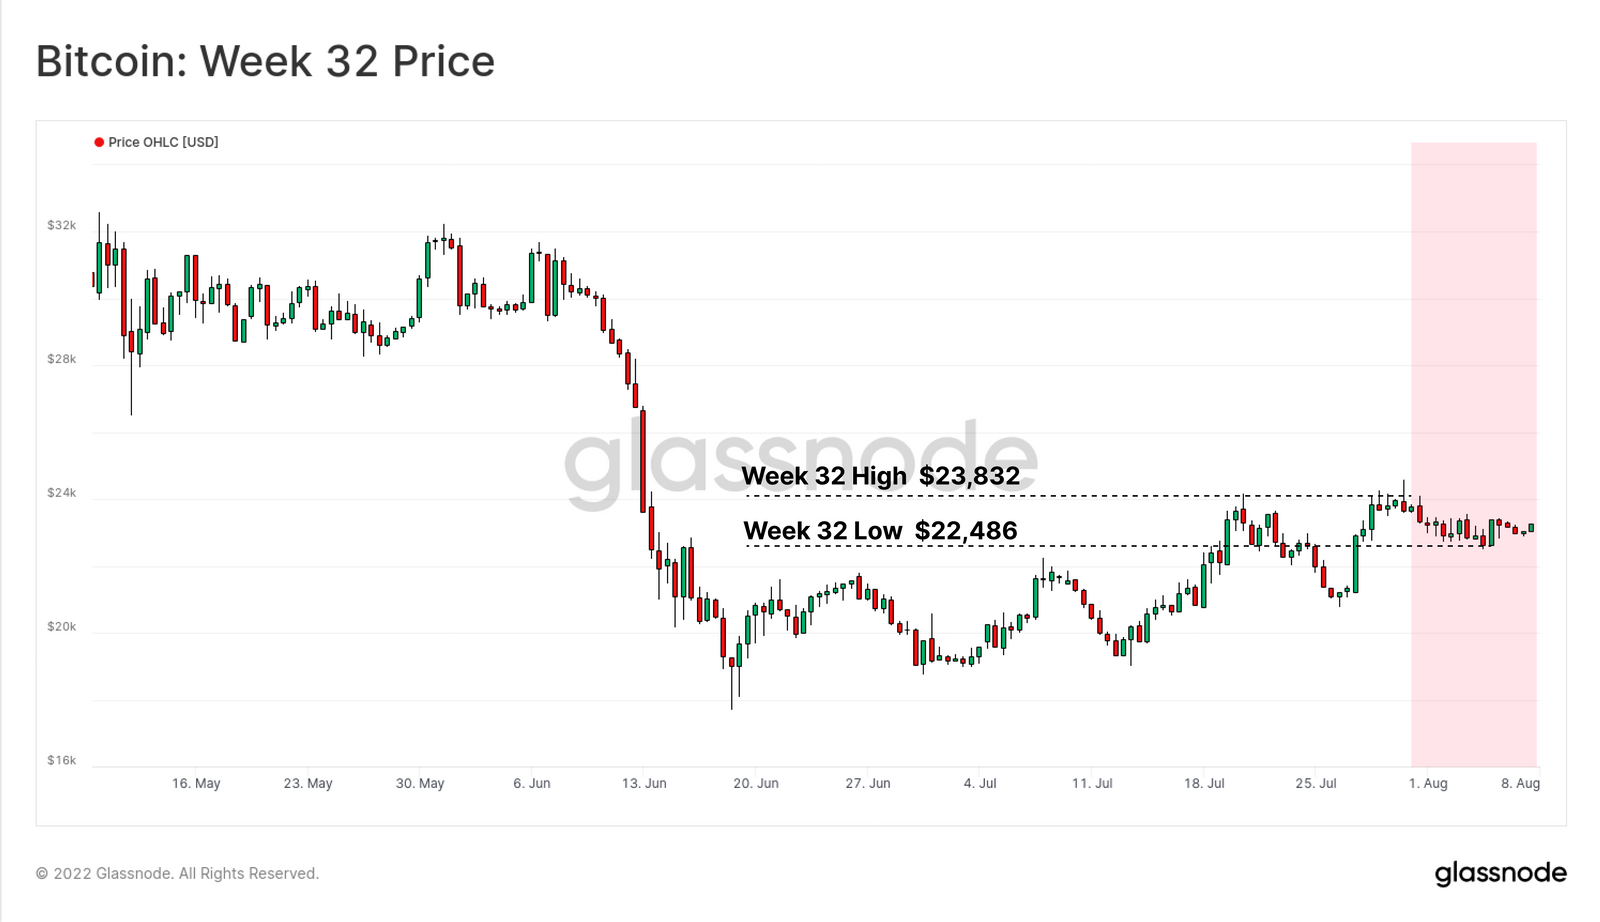Viewport: 1600px width, 922px height.
Task: Click the glassnode logo at bottom right
Action: pos(1500,874)
